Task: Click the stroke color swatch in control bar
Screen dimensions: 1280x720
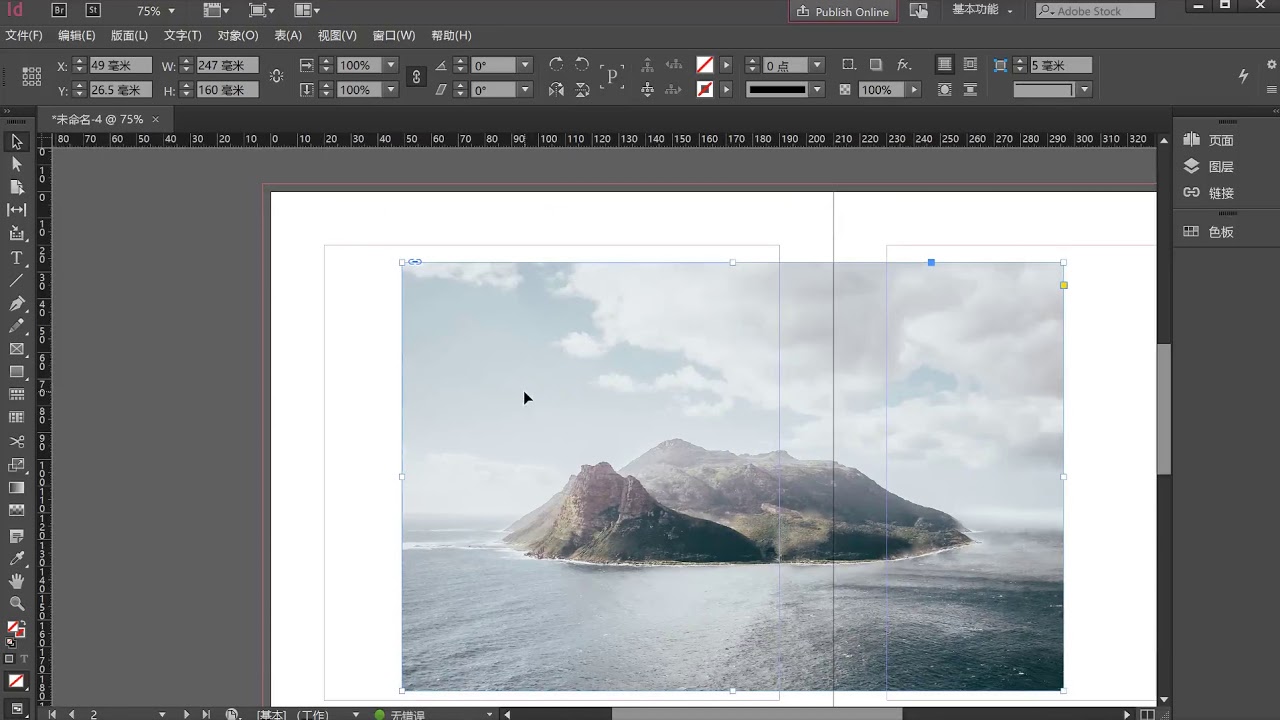Action: (x=705, y=90)
